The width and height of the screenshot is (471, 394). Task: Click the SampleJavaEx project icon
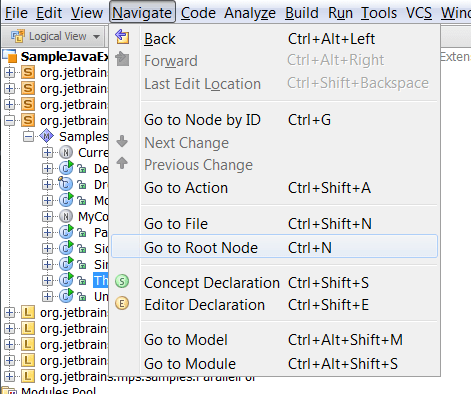point(10,56)
